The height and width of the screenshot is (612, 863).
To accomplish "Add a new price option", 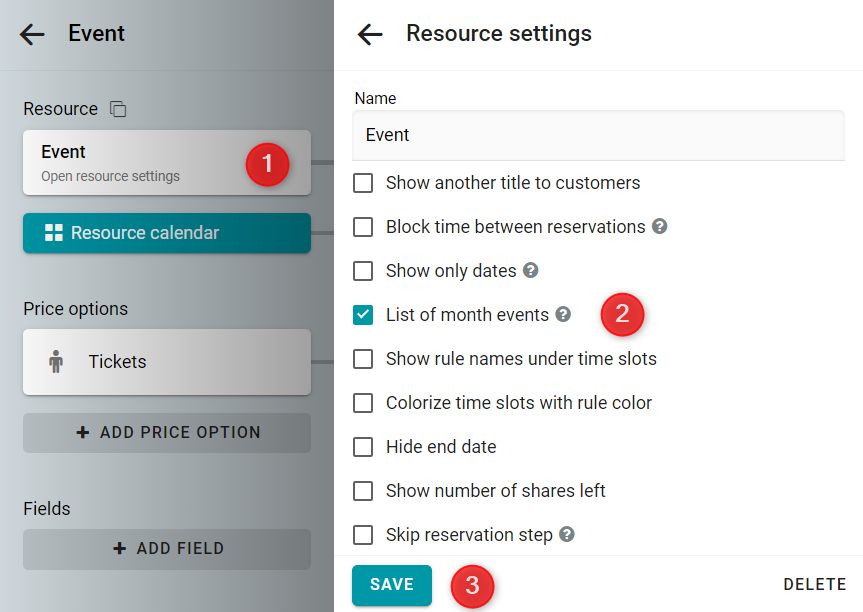I will pos(167,433).
